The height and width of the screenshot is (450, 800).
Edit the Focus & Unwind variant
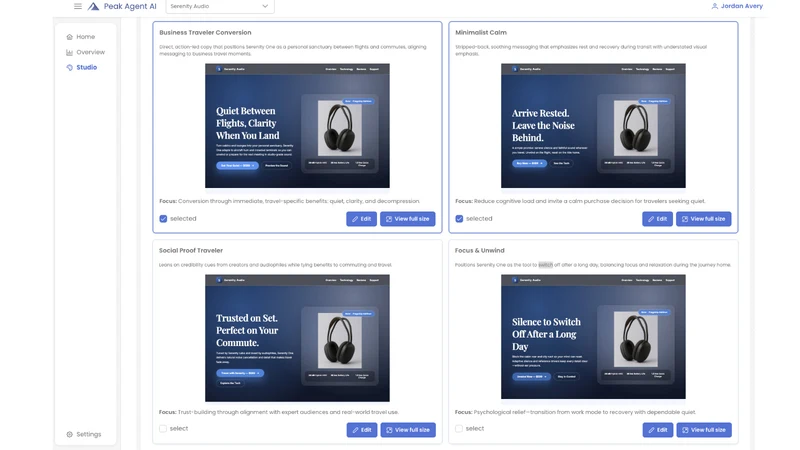coord(658,430)
